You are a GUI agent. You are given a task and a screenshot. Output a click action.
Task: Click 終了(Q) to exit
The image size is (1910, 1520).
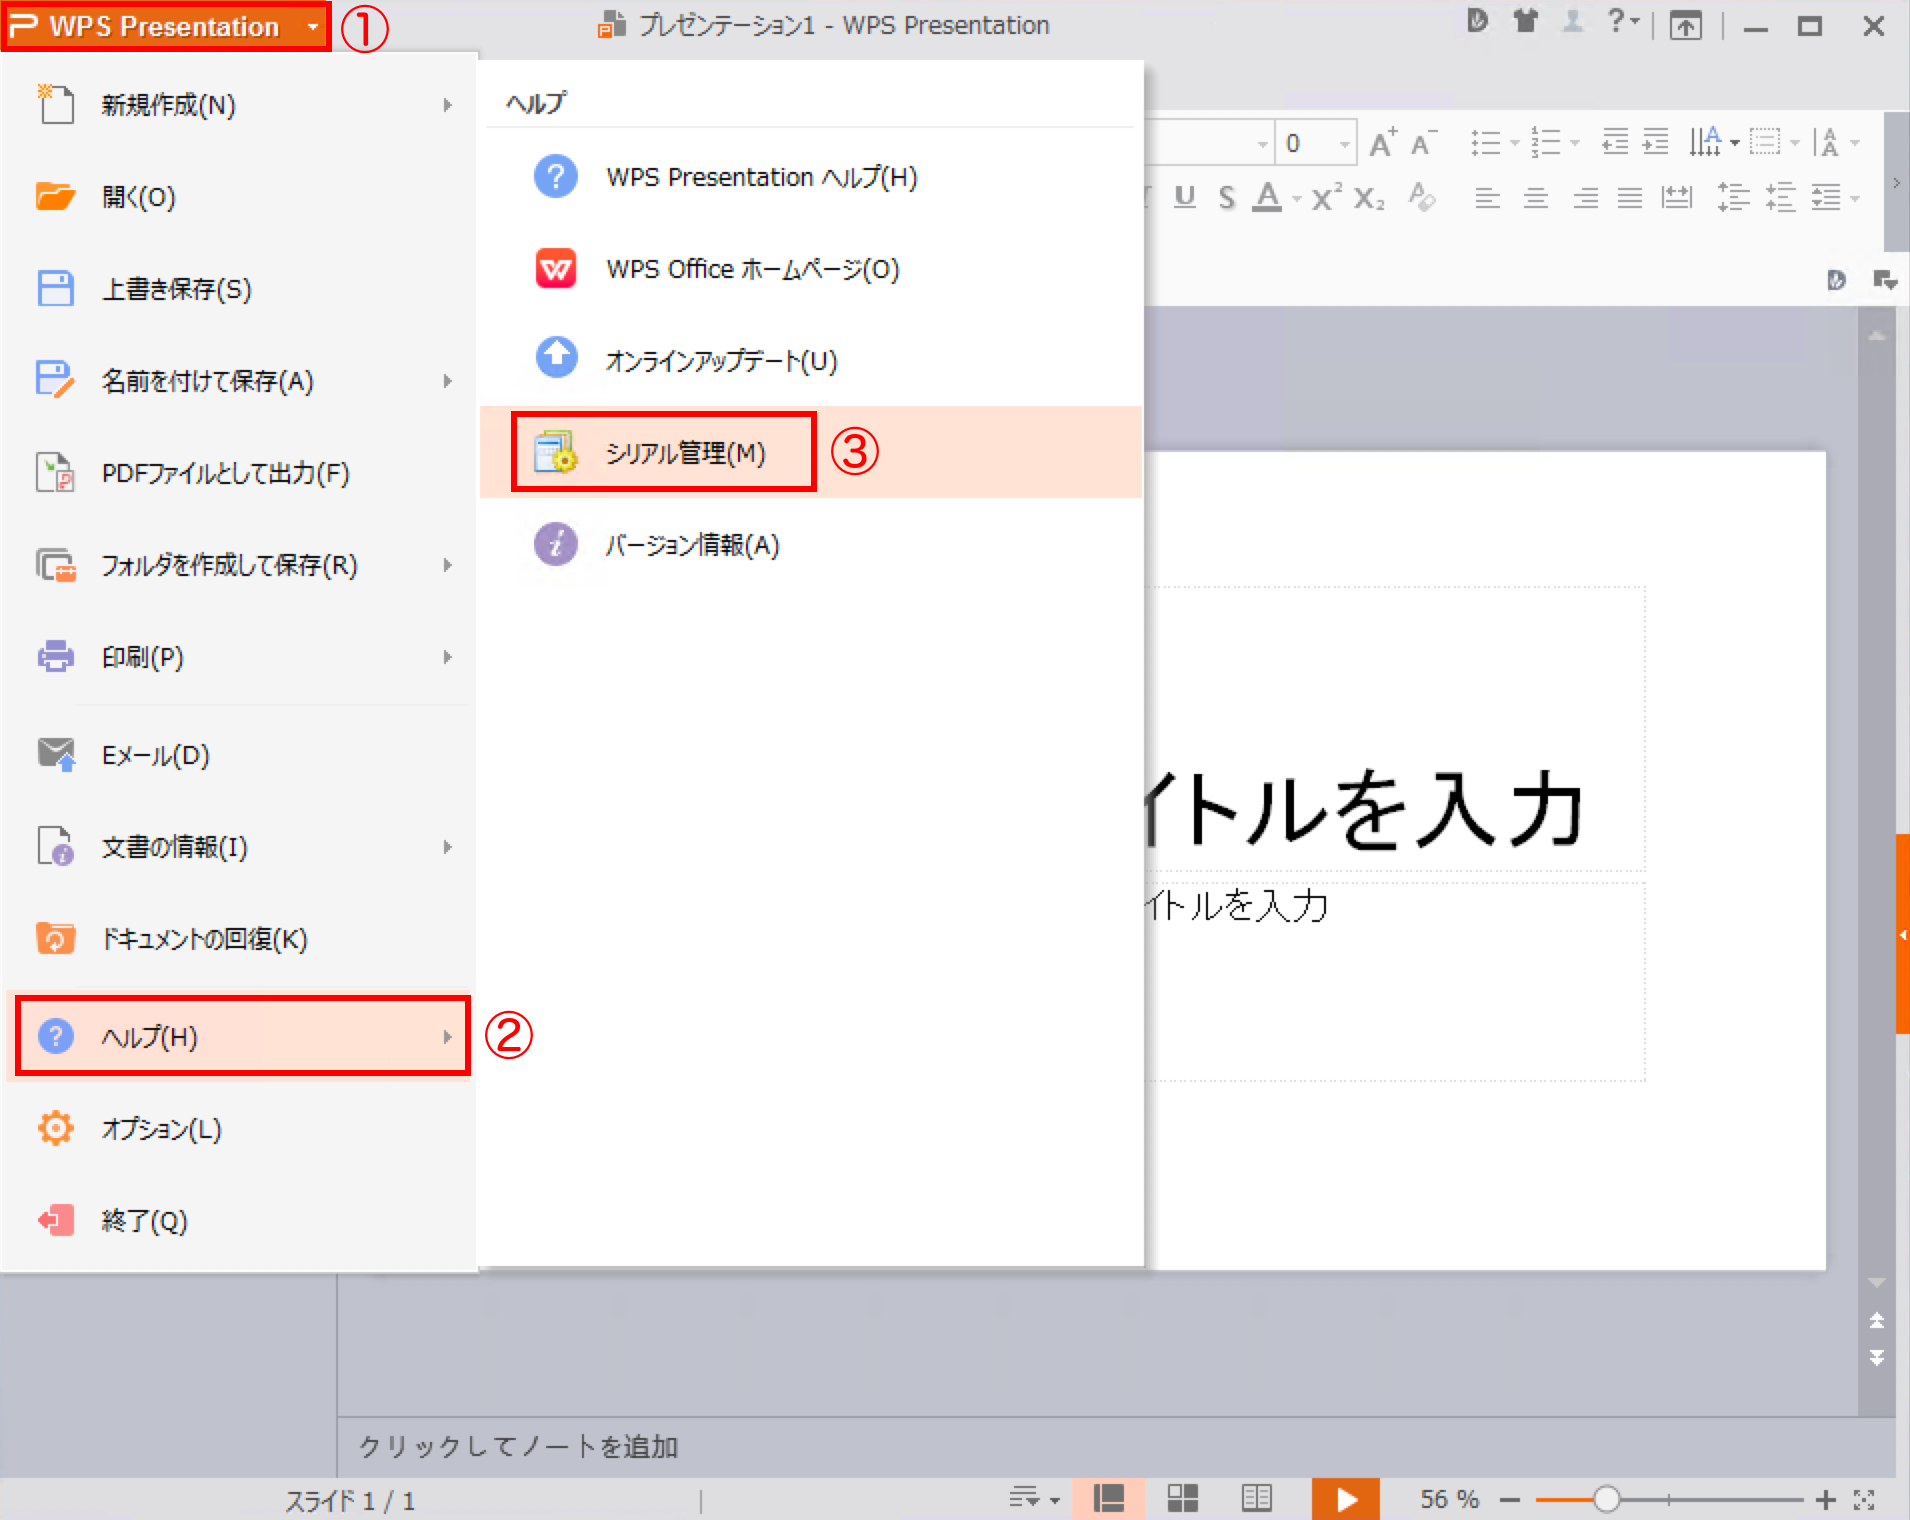coord(240,1221)
